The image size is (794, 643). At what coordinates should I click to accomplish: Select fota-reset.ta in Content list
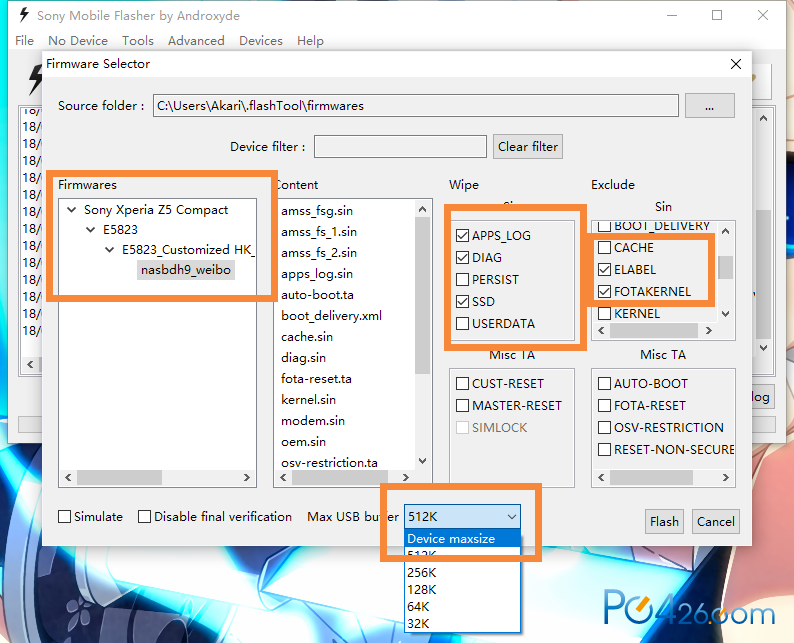point(316,379)
